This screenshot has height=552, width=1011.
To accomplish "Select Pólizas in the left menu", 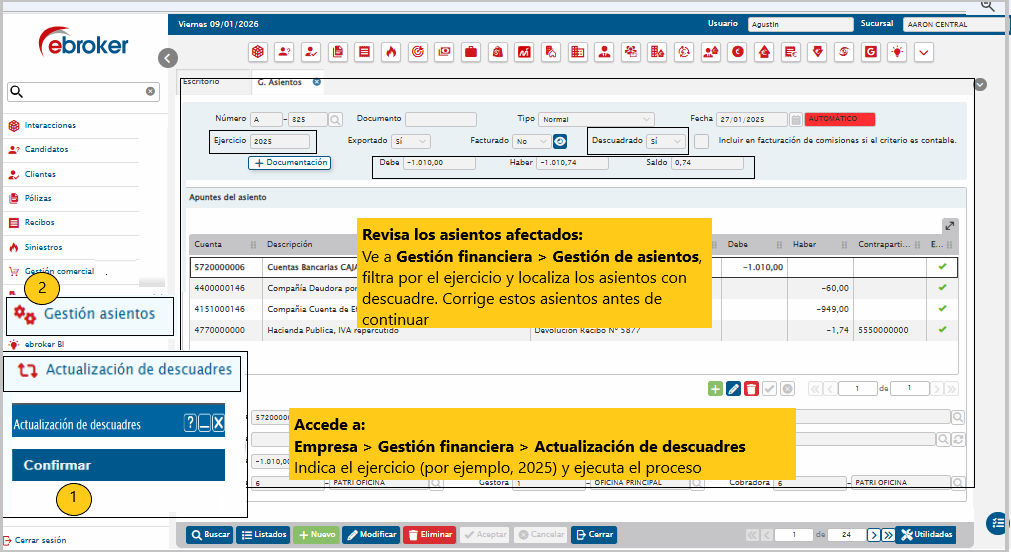I will coord(38,198).
